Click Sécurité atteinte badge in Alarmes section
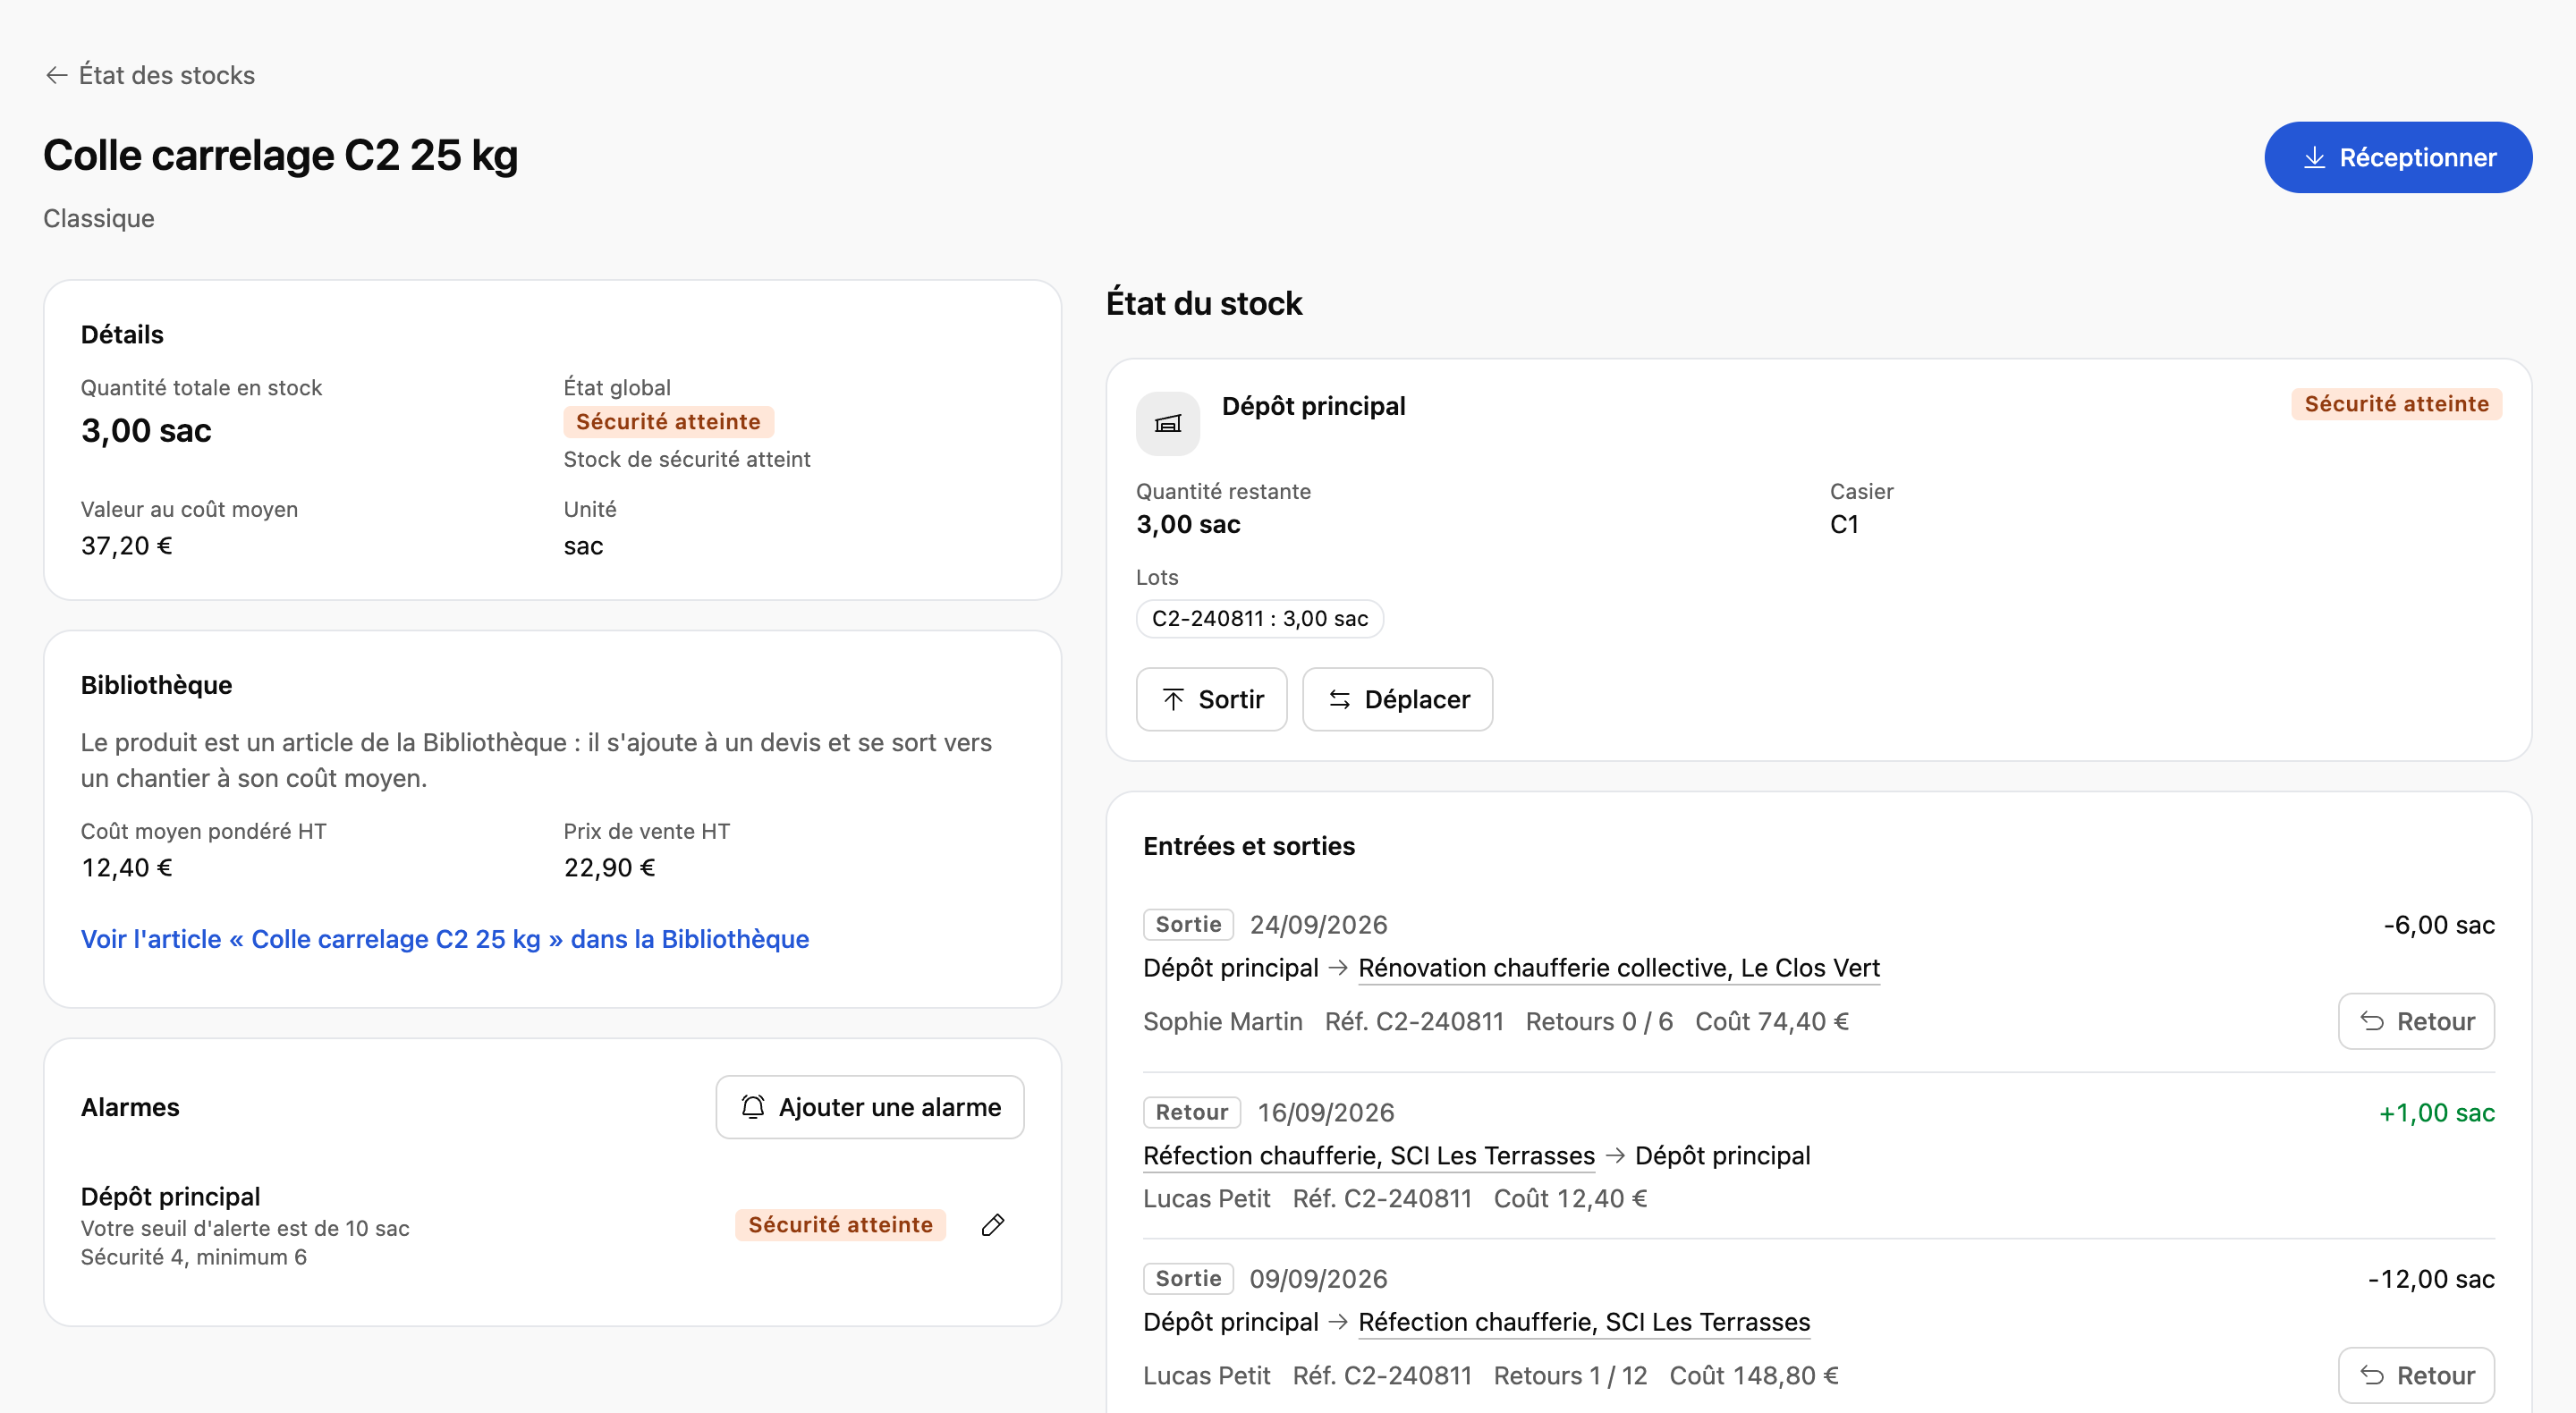 [840, 1225]
